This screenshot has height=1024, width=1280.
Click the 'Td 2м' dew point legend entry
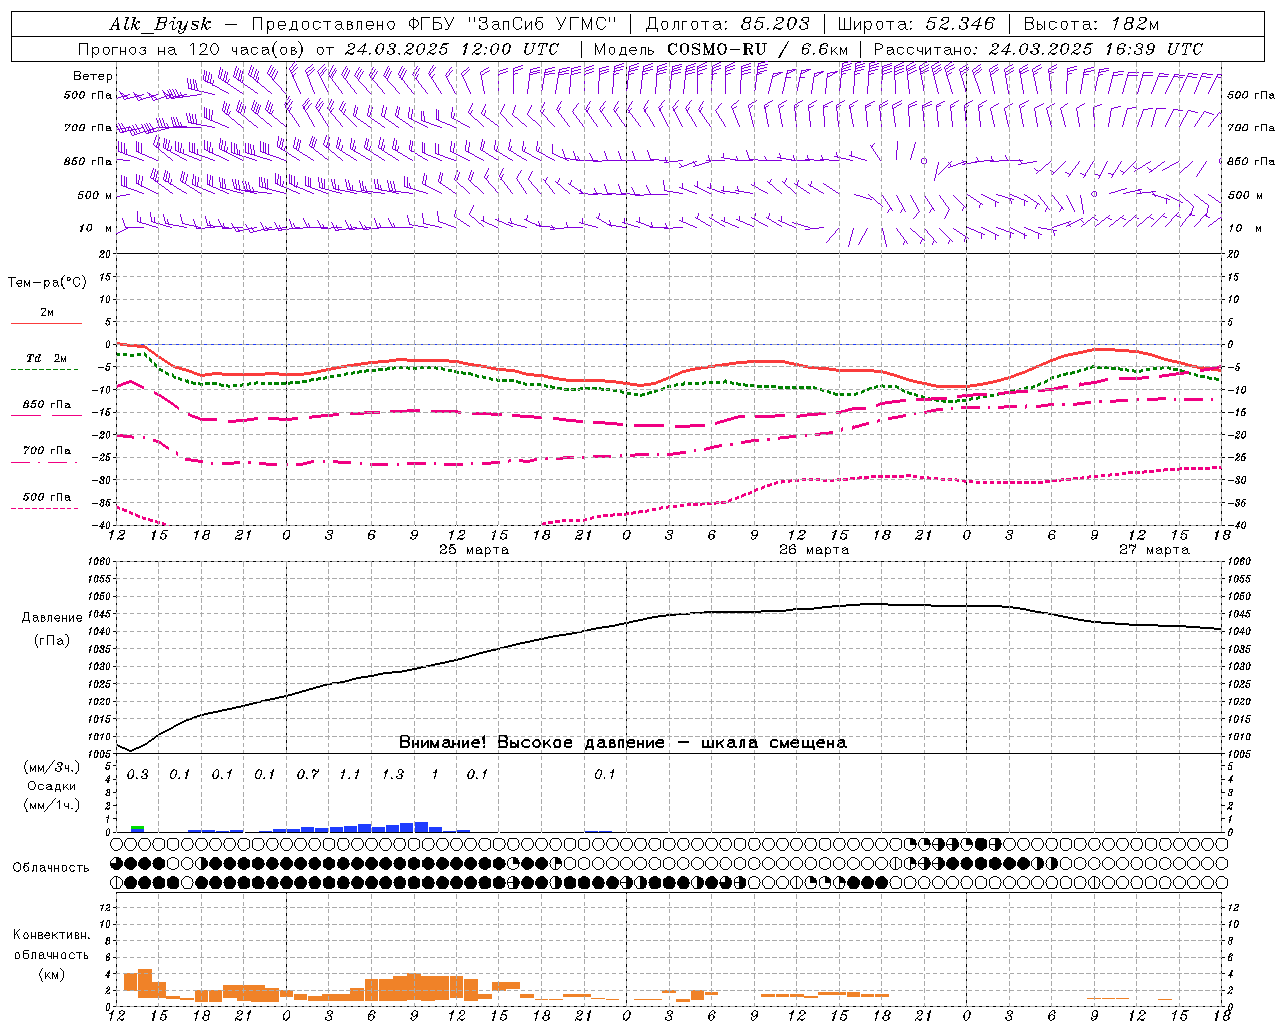point(46,358)
